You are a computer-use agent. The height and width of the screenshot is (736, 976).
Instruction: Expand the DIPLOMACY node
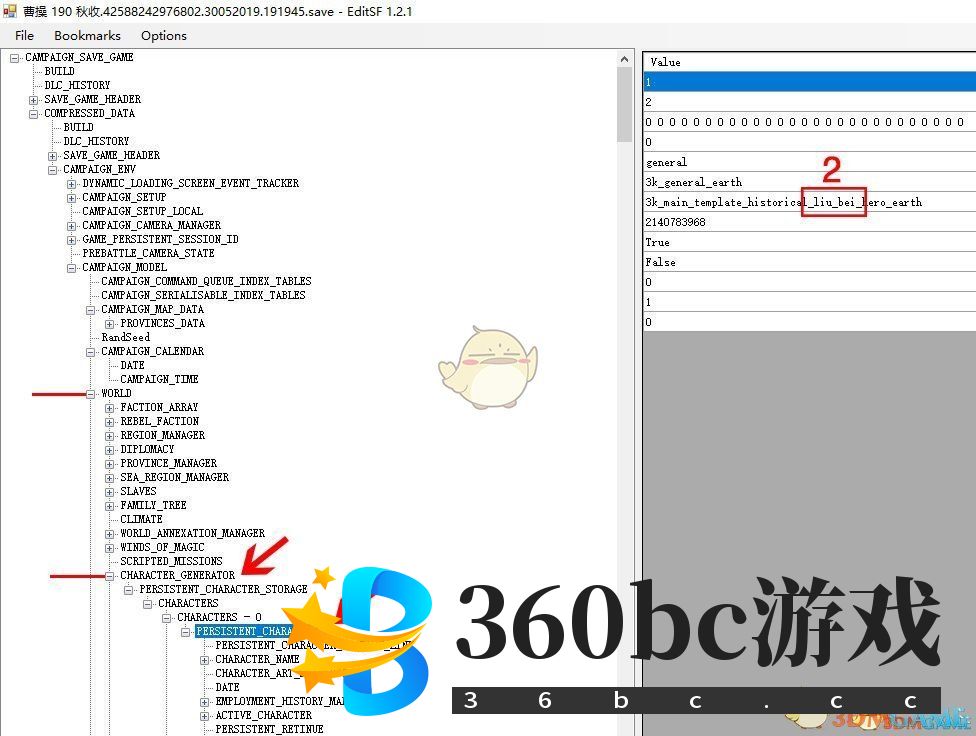(110, 450)
